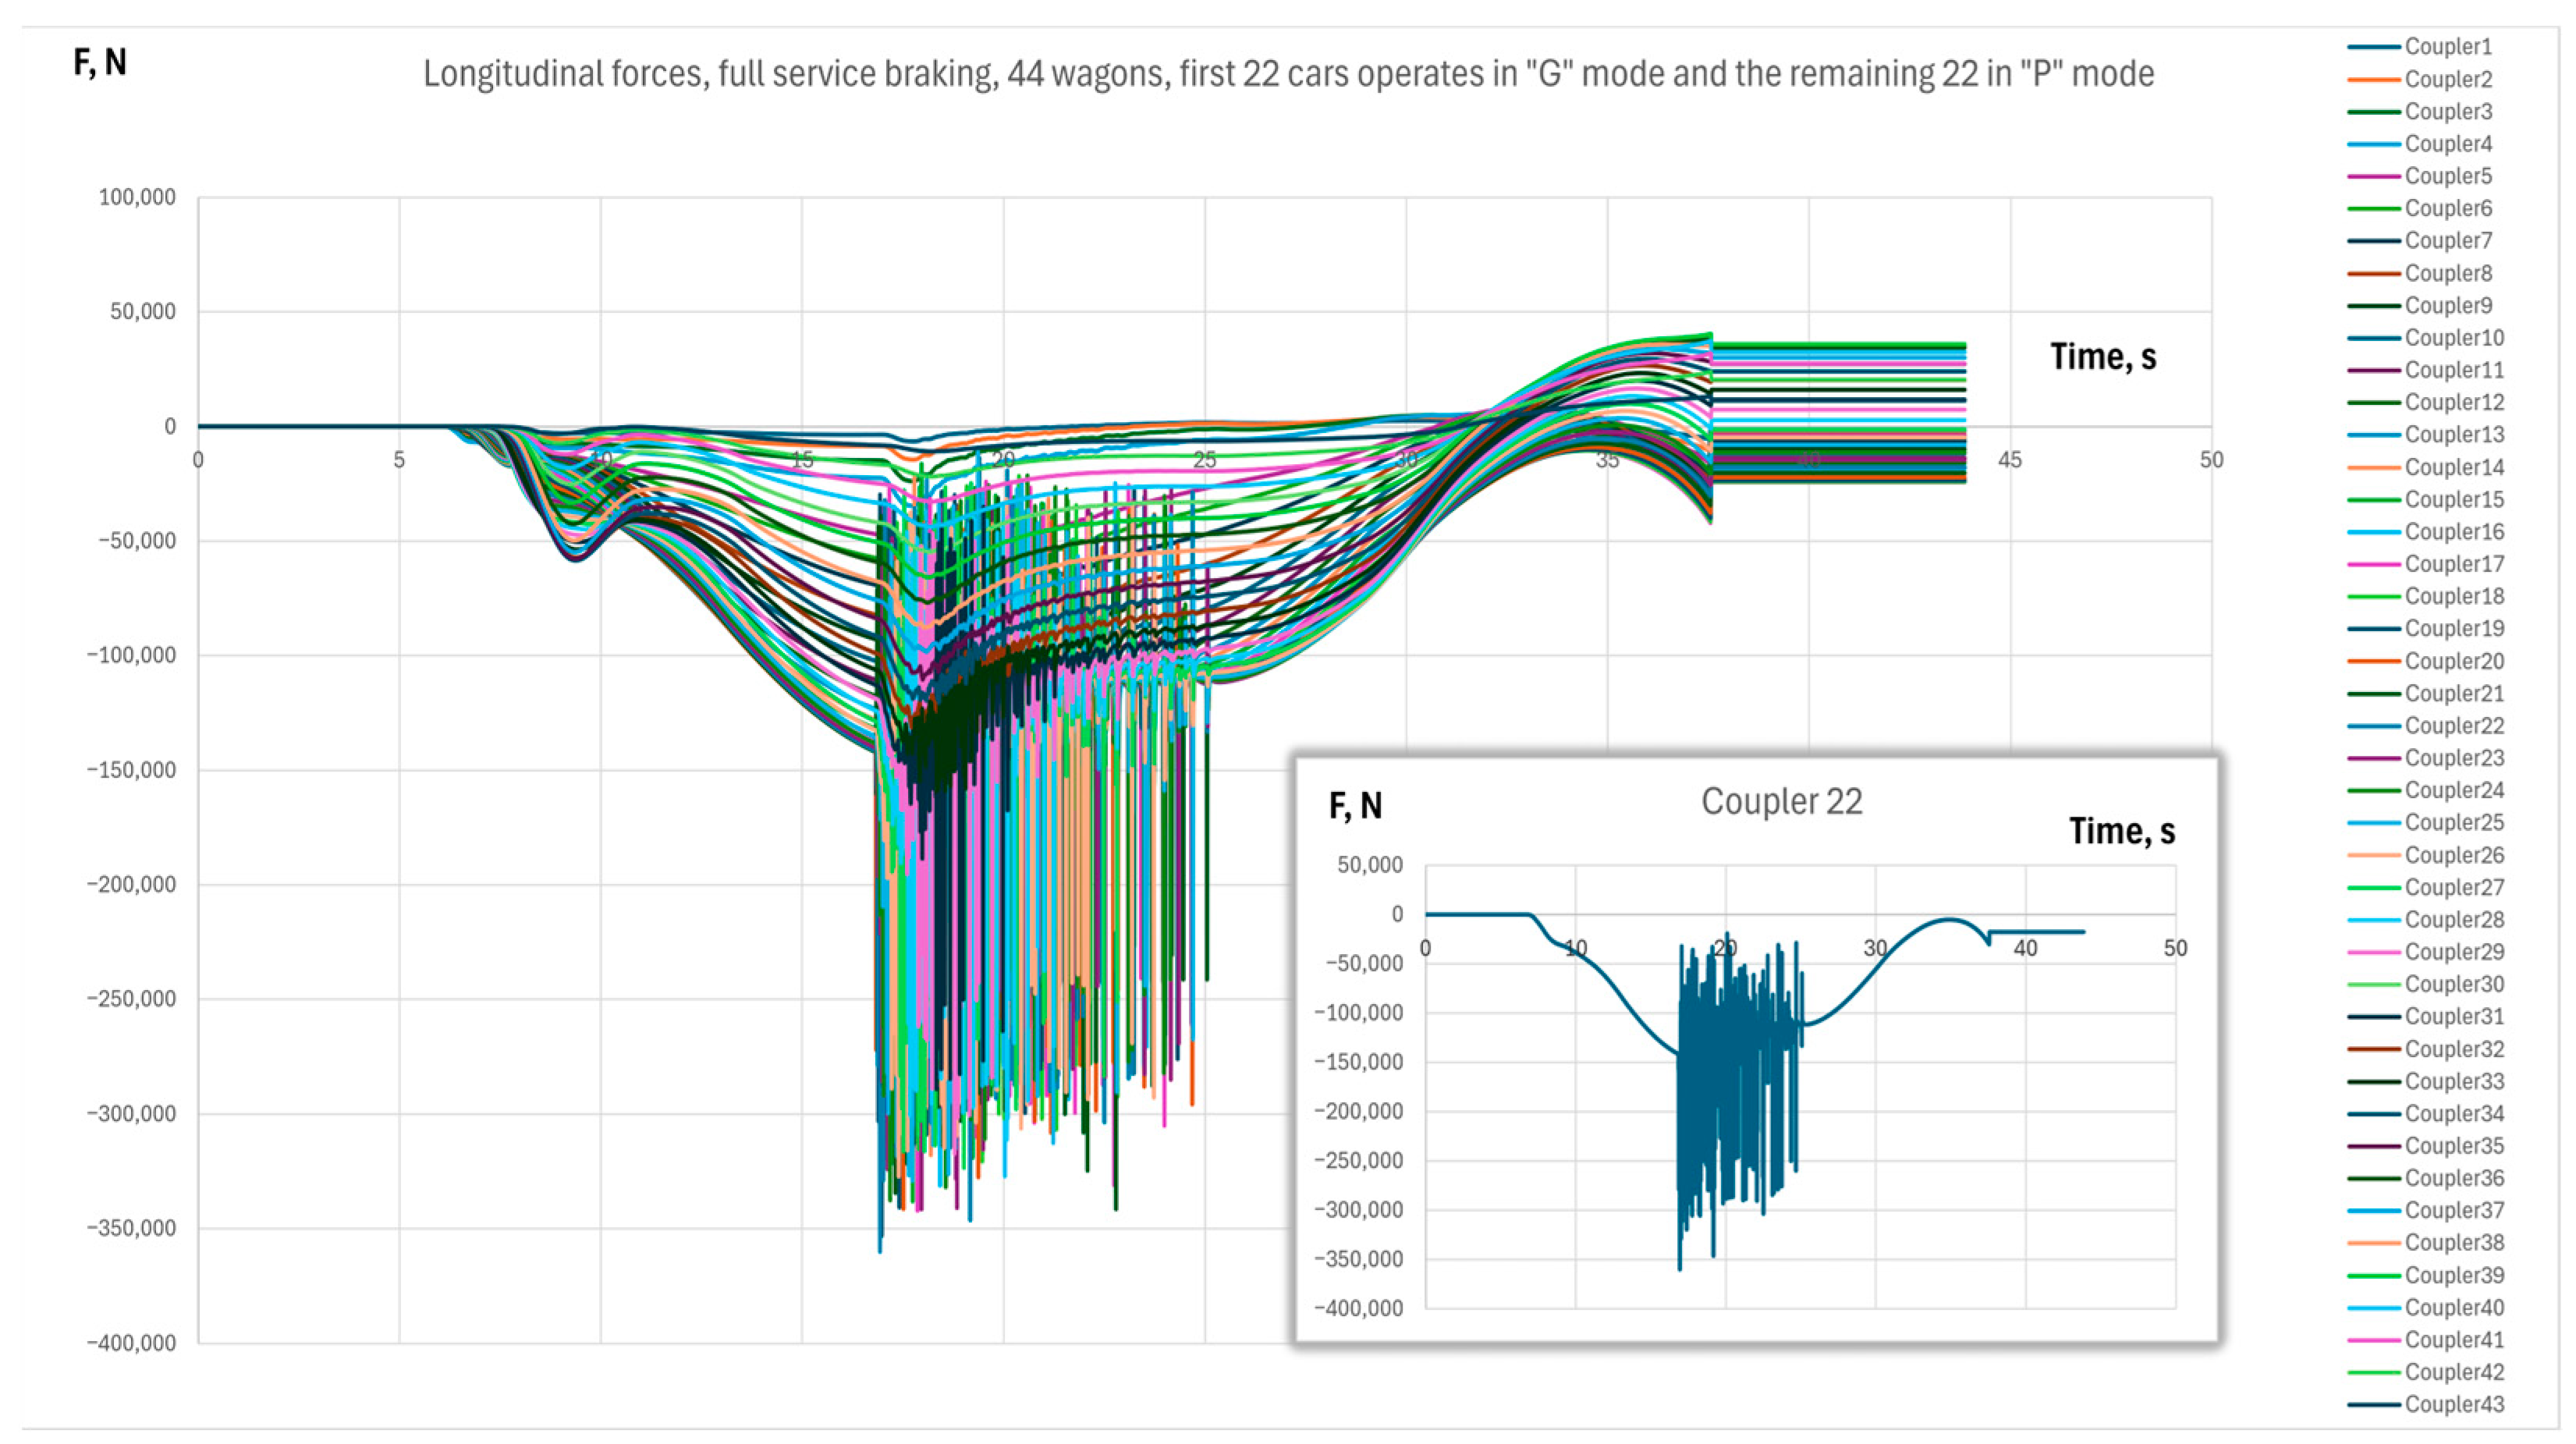Click the Coupler10 legend entry
Viewport: 2576px width, 1444px height.
coord(2454,338)
